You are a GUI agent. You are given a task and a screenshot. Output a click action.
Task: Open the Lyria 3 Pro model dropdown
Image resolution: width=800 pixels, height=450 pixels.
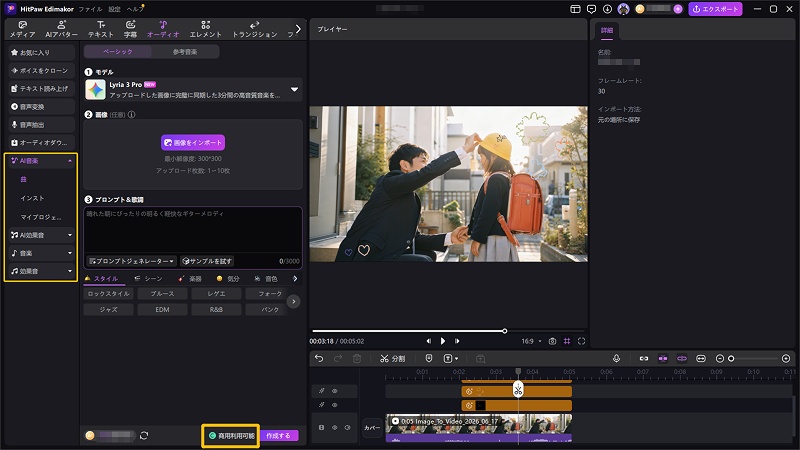tap(294, 89)
